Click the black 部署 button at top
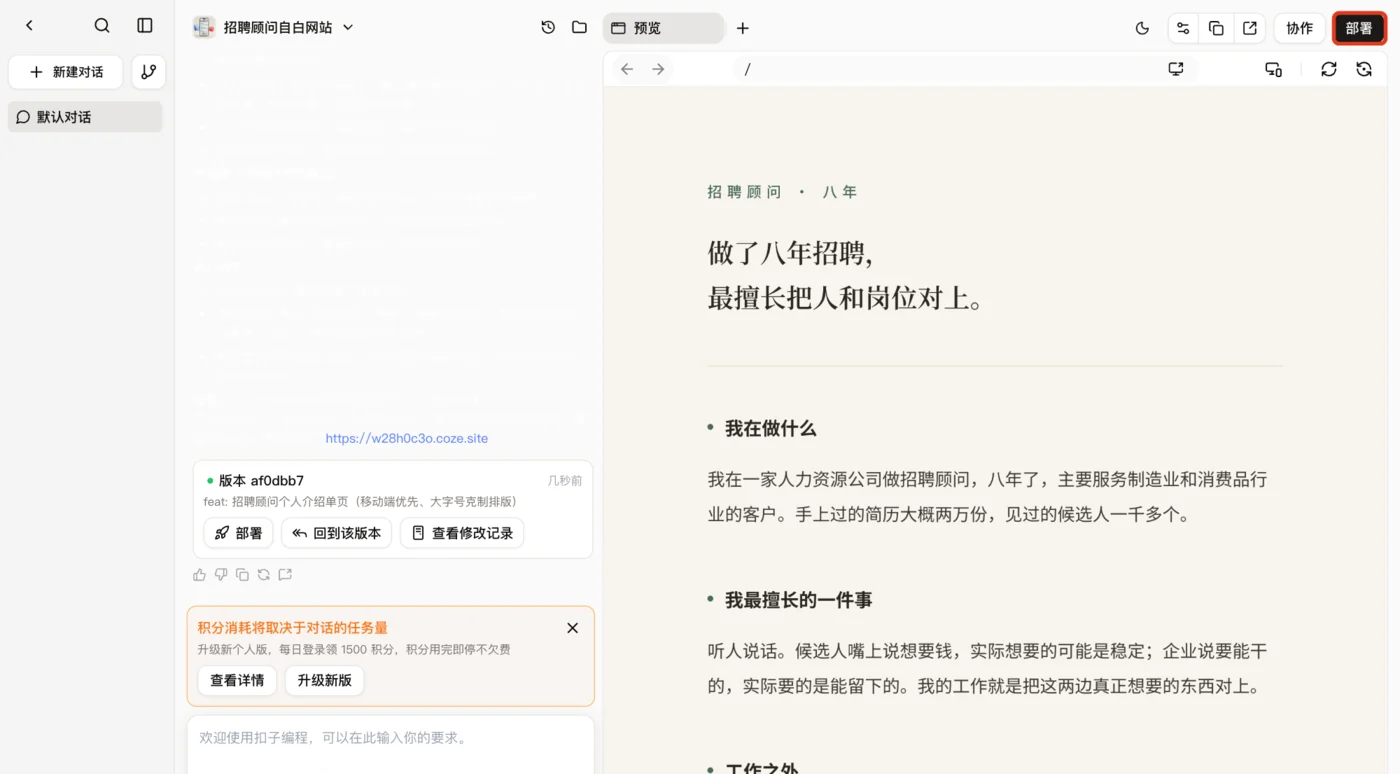Screen dimensions: 1400x774 1359,28
